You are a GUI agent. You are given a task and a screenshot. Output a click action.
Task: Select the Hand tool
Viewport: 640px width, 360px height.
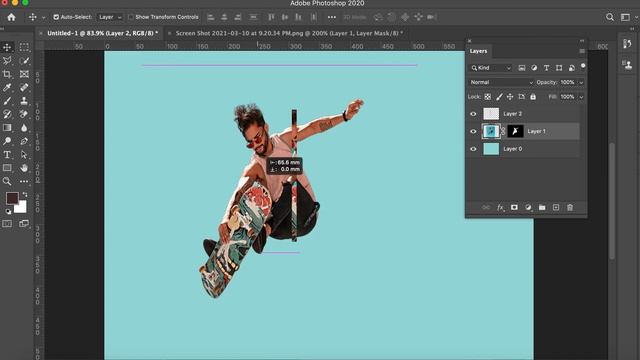(24, 168)
